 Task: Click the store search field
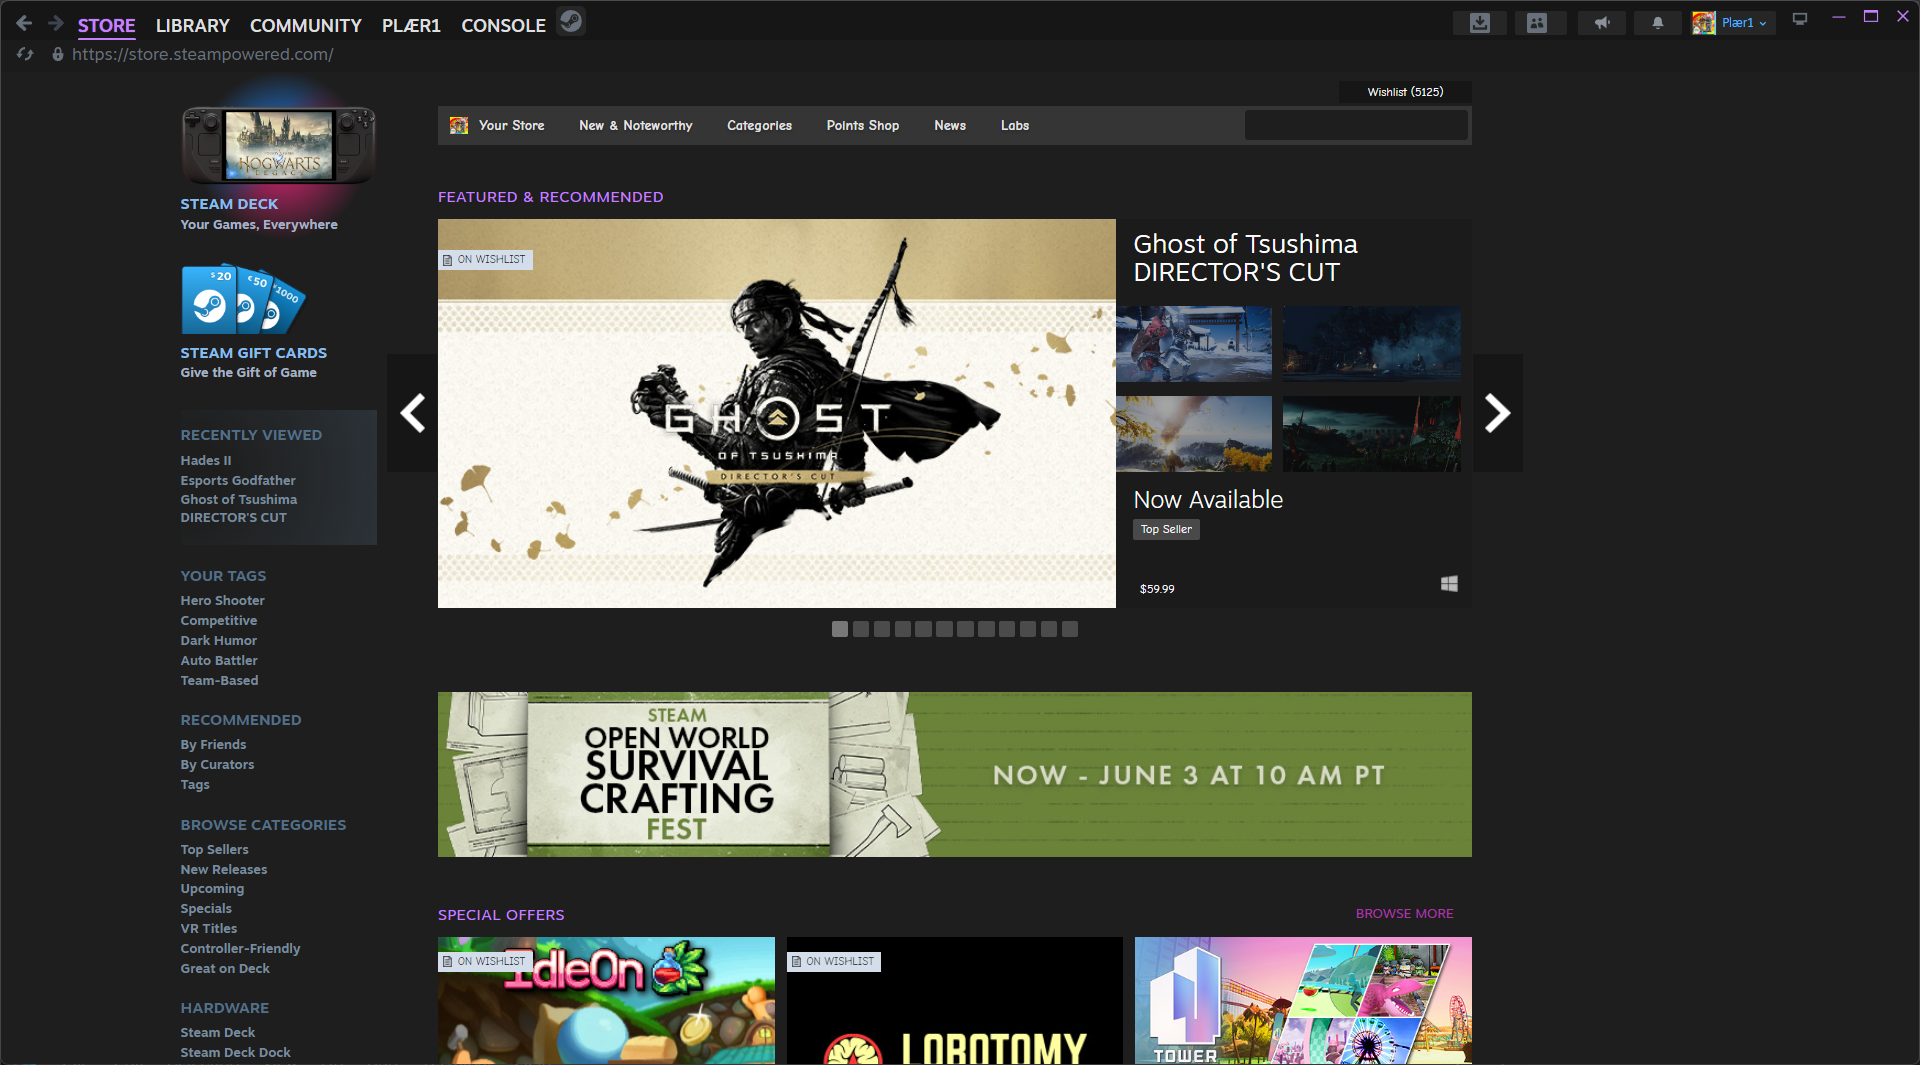click(1356, 125)
